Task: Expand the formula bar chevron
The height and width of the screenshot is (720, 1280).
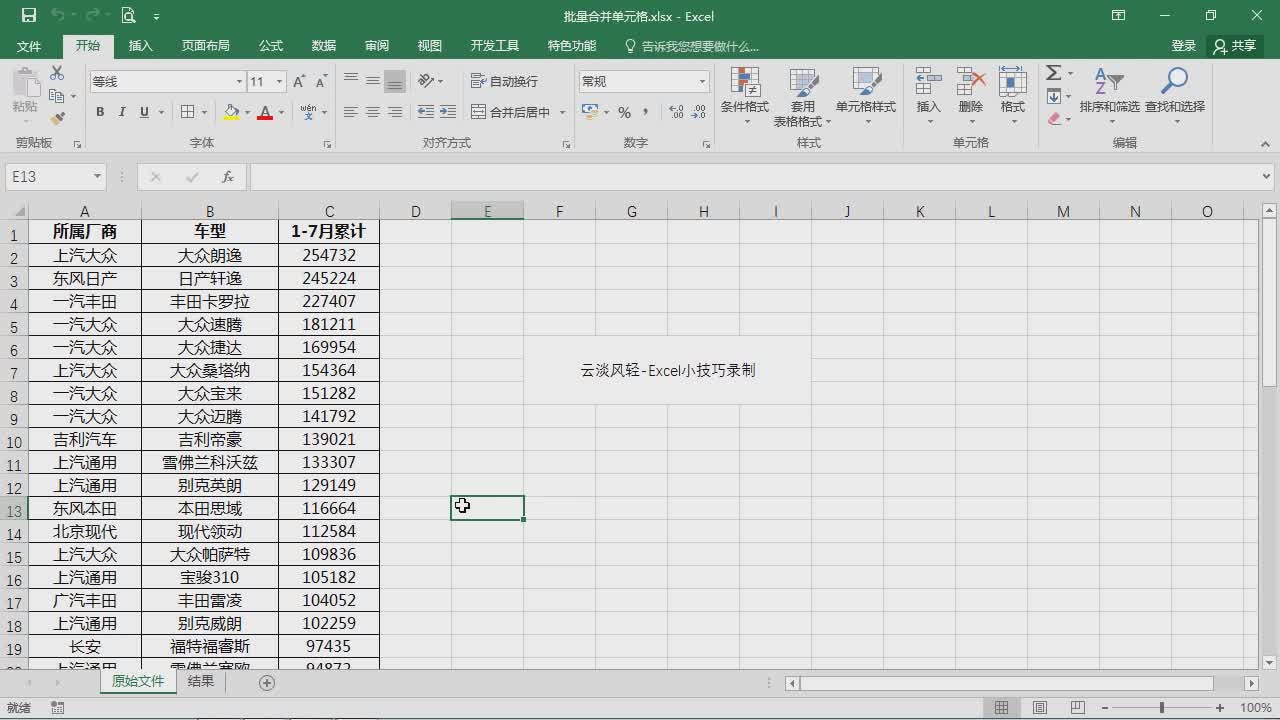Action: pyautogui.click(x=1267, y=177)
